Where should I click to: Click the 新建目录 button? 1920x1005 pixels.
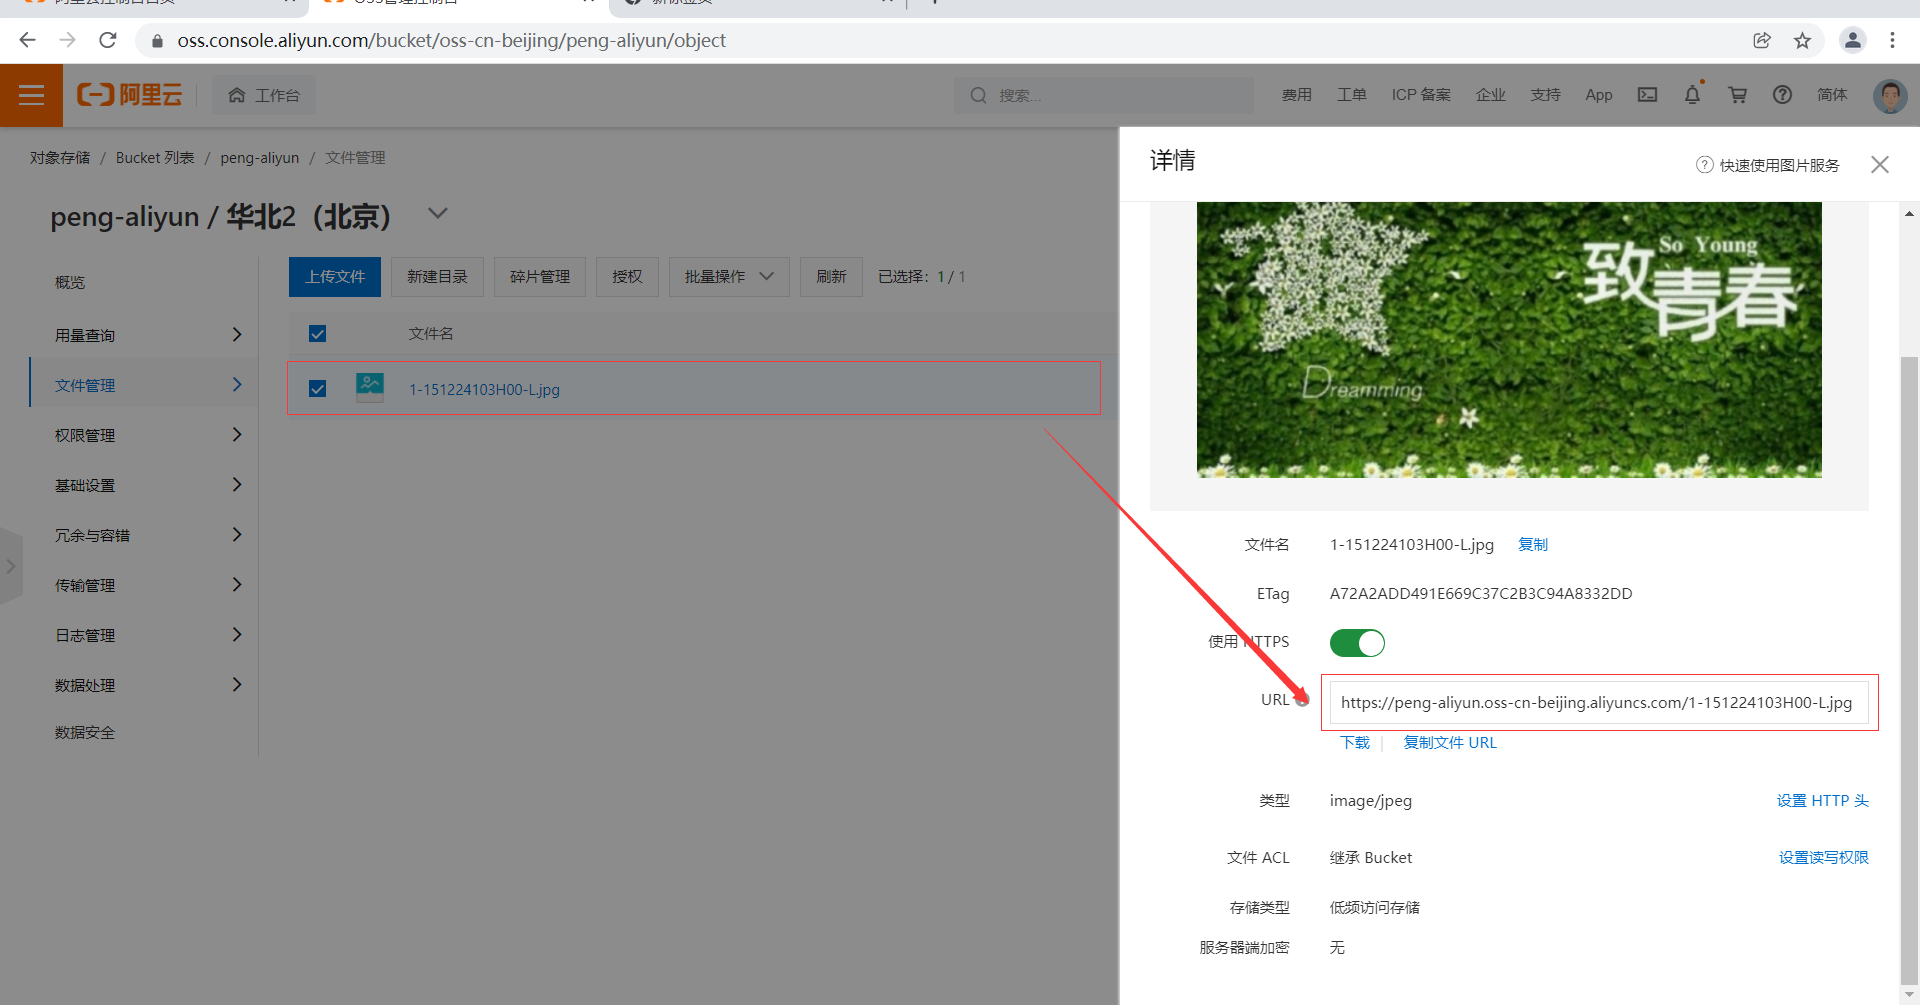coord(437,277)
